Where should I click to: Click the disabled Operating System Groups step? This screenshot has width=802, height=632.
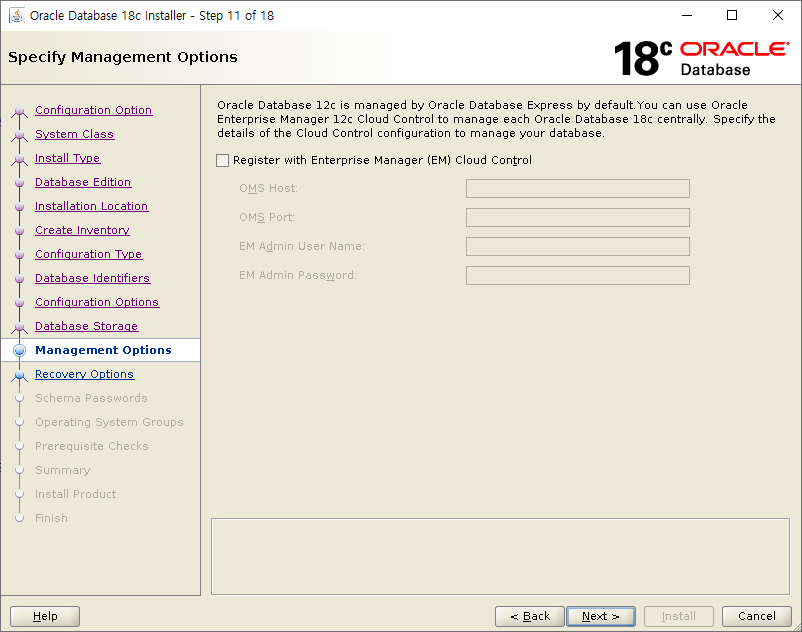coord(109,422)
